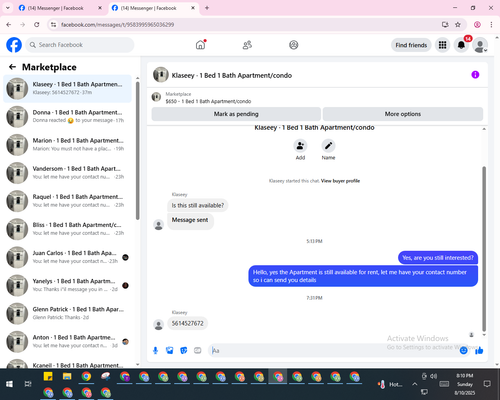Image resolution: width=500 pixels, height=400 pixels.
Task: Show hidden system tray icons
Action: 414,384
